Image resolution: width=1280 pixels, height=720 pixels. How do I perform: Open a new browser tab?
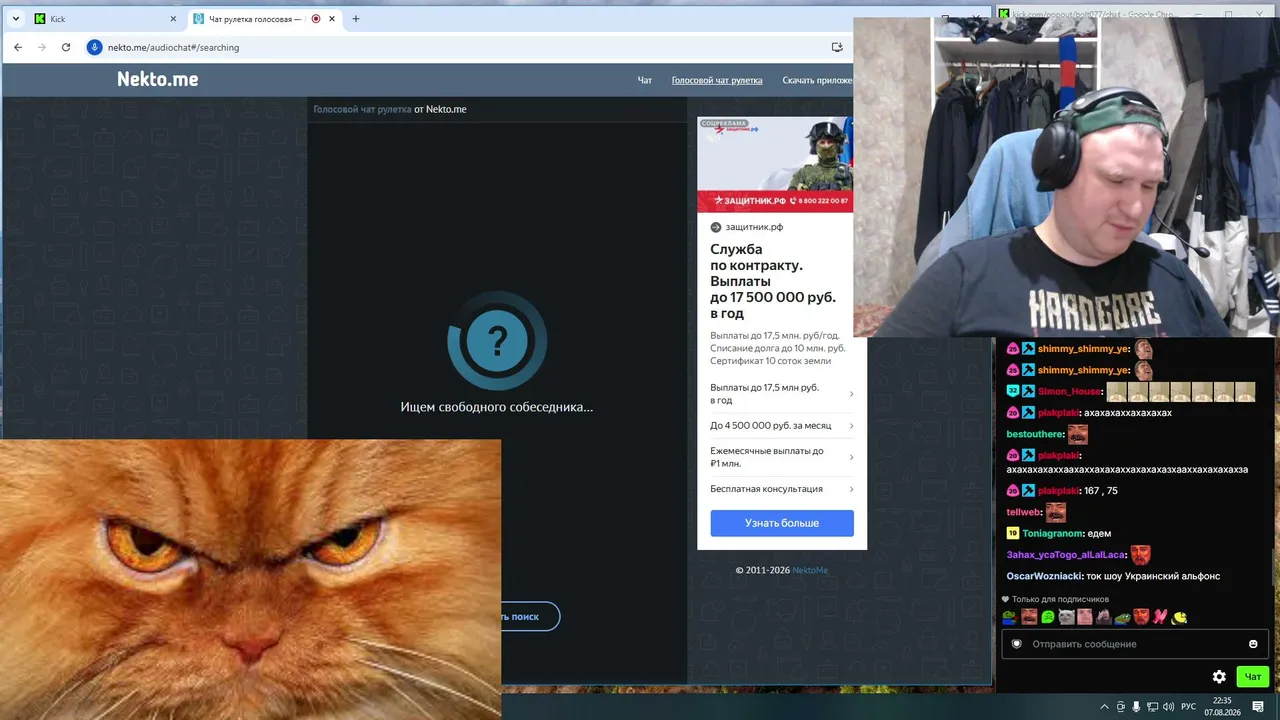point(356,19)
